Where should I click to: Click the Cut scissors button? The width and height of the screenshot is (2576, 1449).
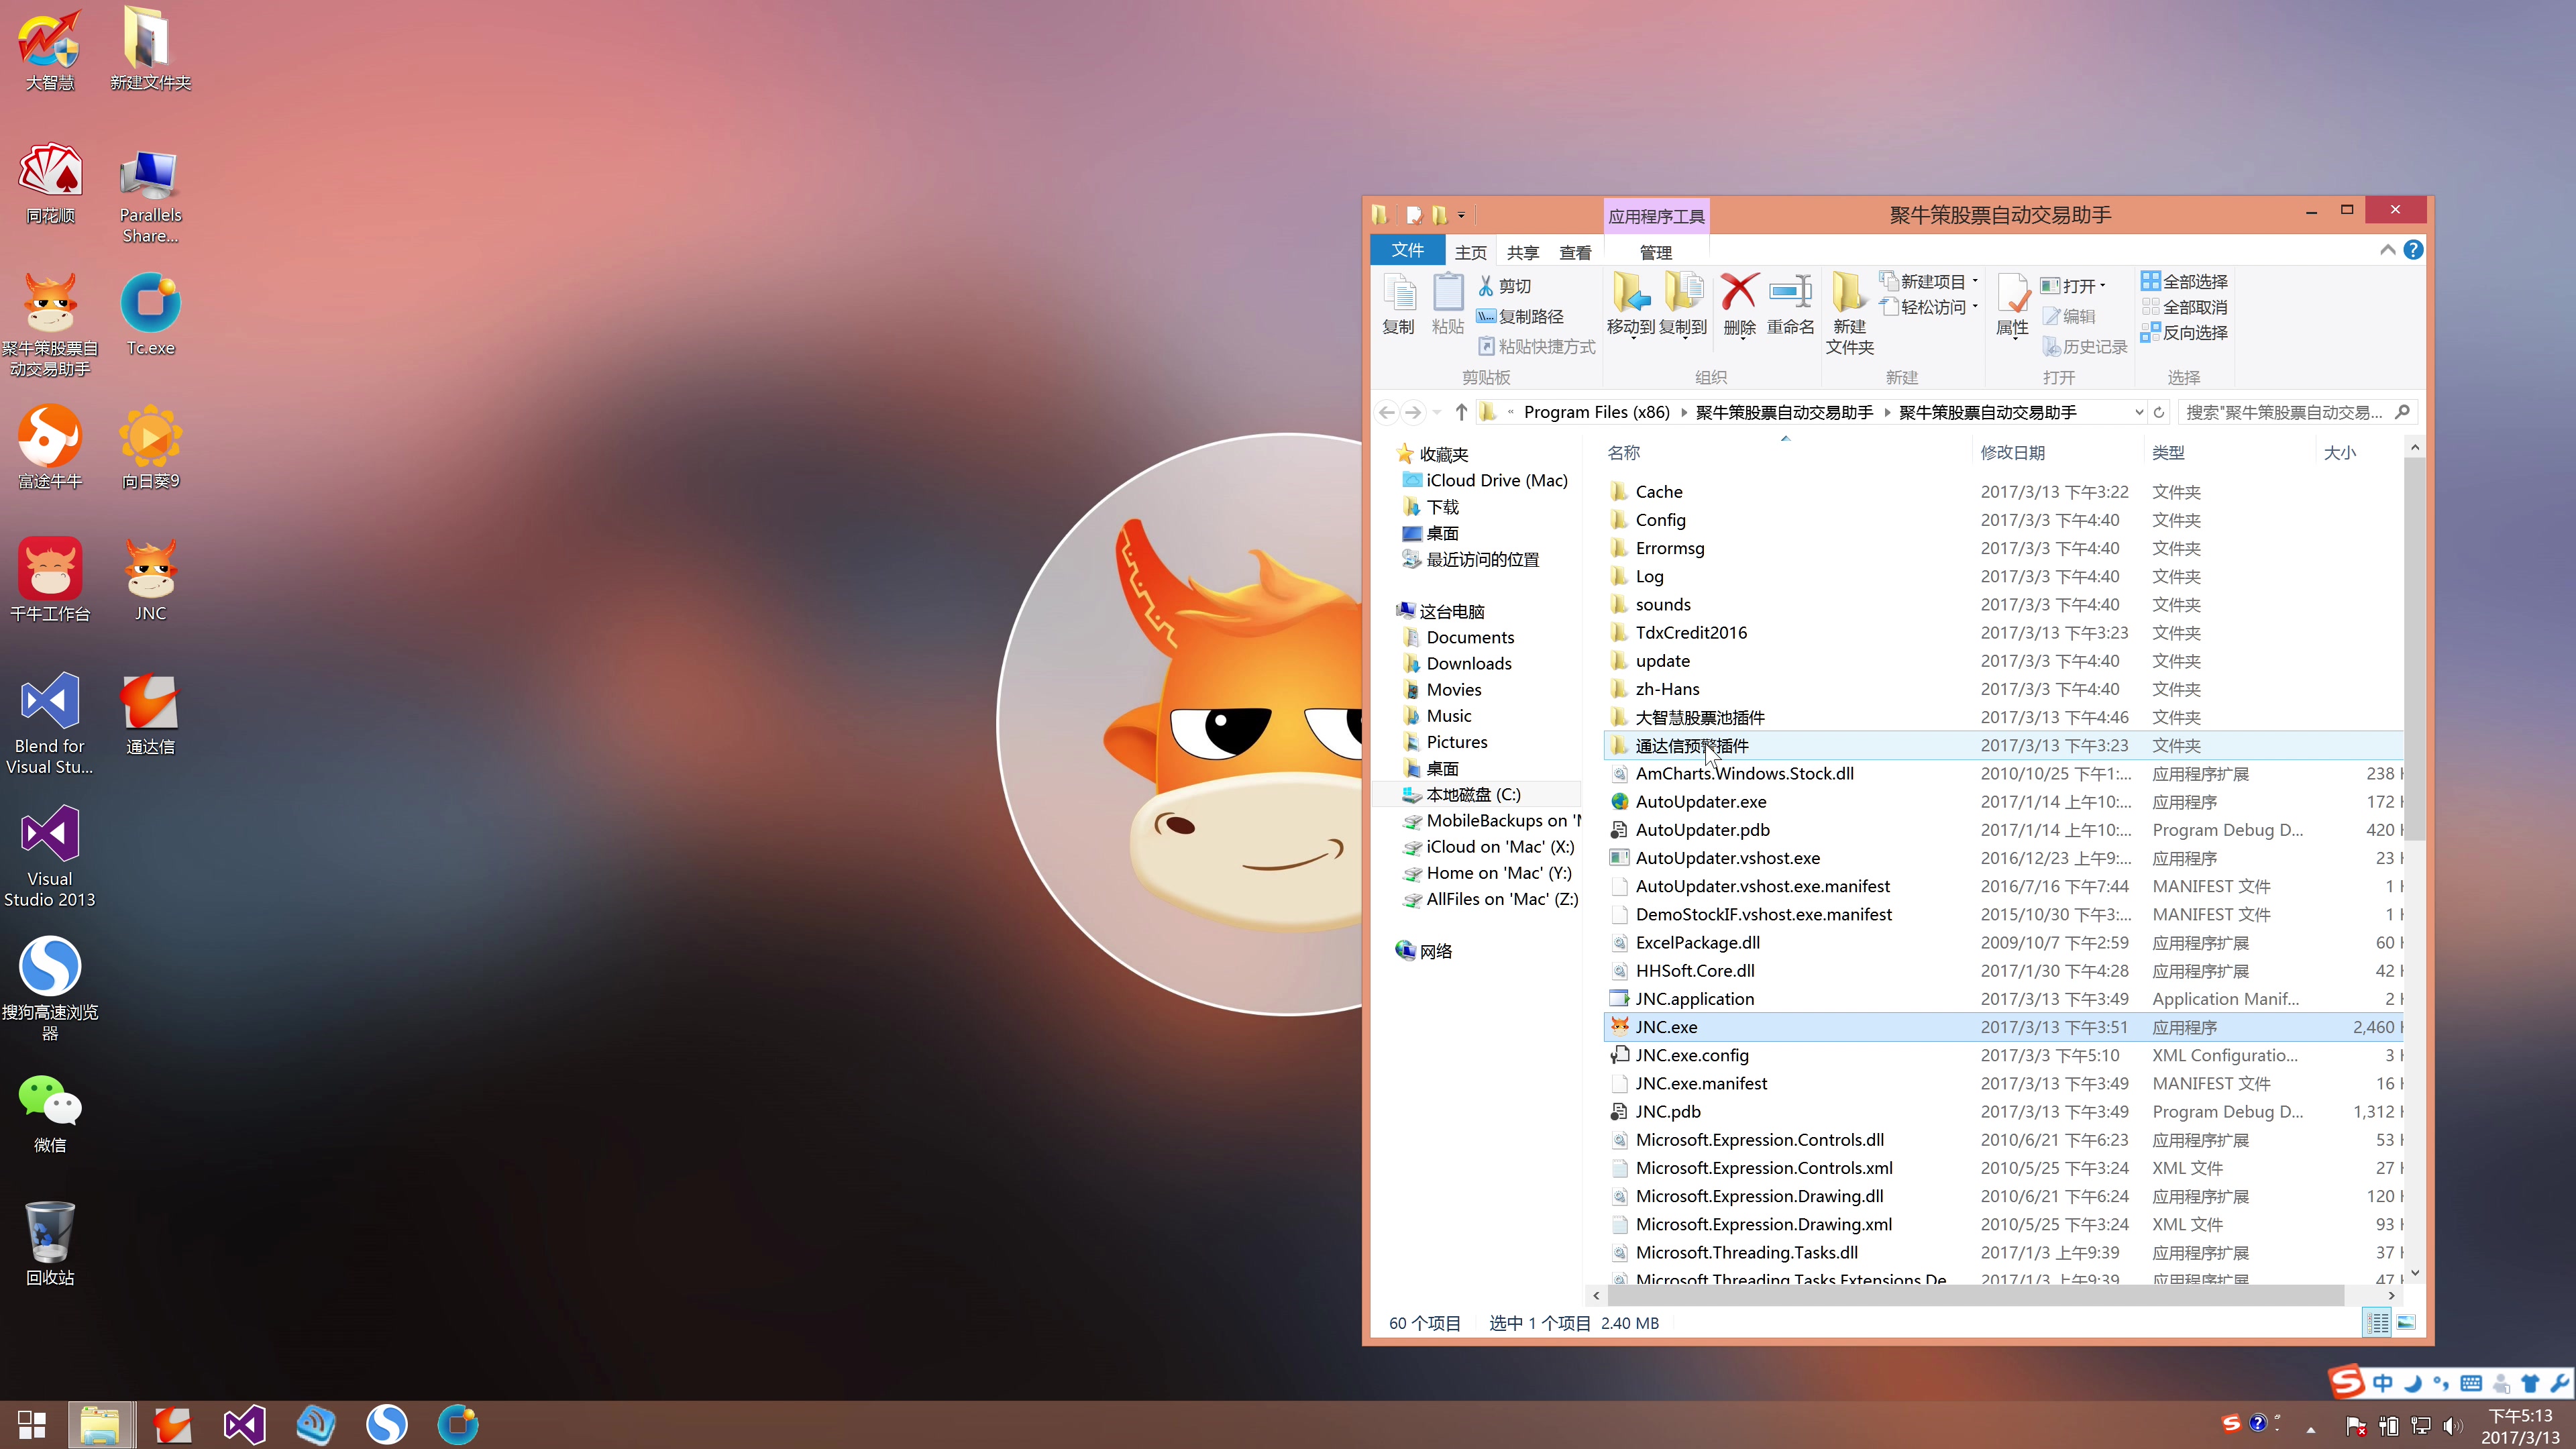point(1505,286)
